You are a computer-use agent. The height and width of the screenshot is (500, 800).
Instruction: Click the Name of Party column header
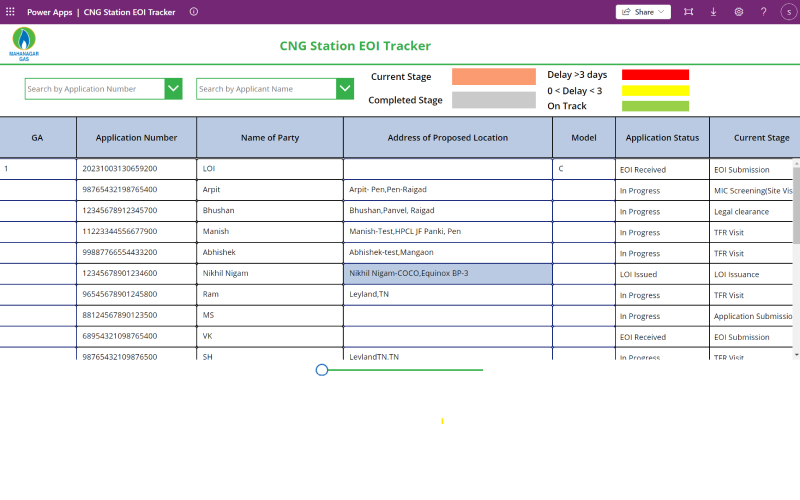click(x=270, y=138)
